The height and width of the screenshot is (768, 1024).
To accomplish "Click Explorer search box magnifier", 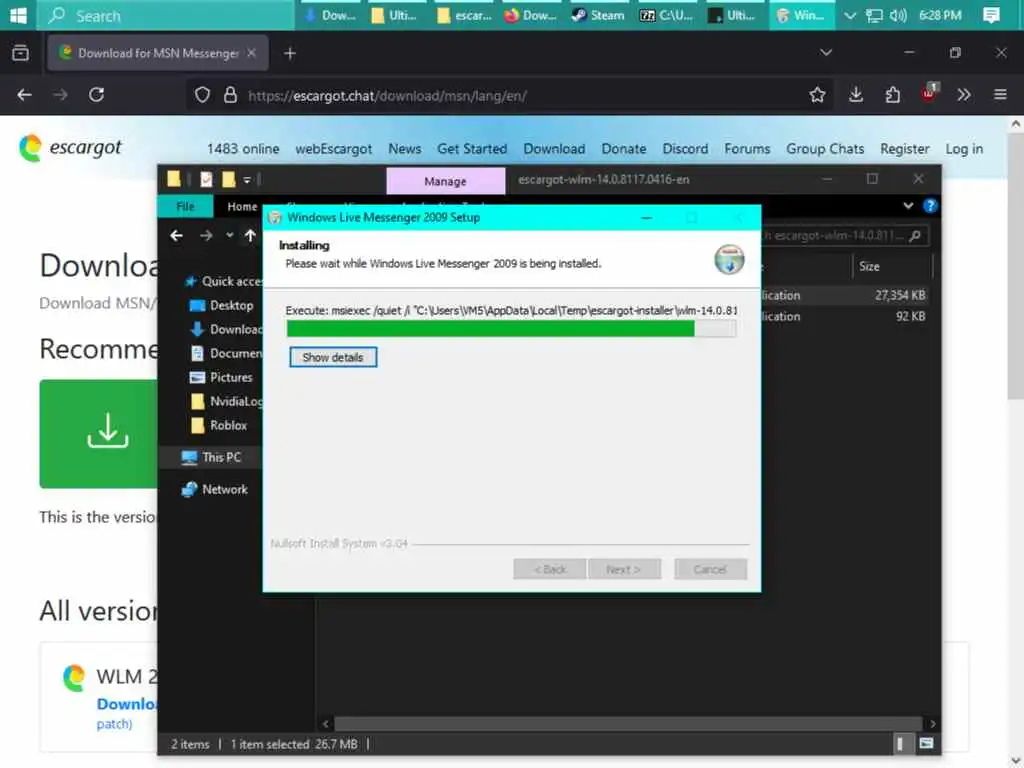I will (916, 236).
